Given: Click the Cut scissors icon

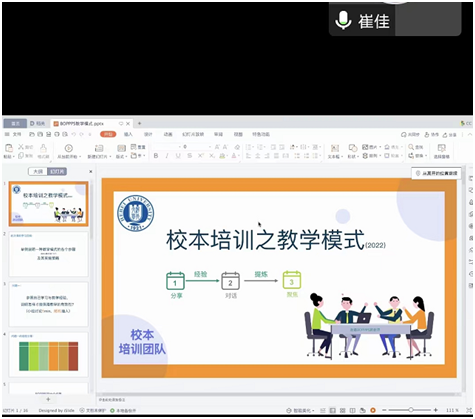Looking at the screenshot, I should click(x=21, y=147).
